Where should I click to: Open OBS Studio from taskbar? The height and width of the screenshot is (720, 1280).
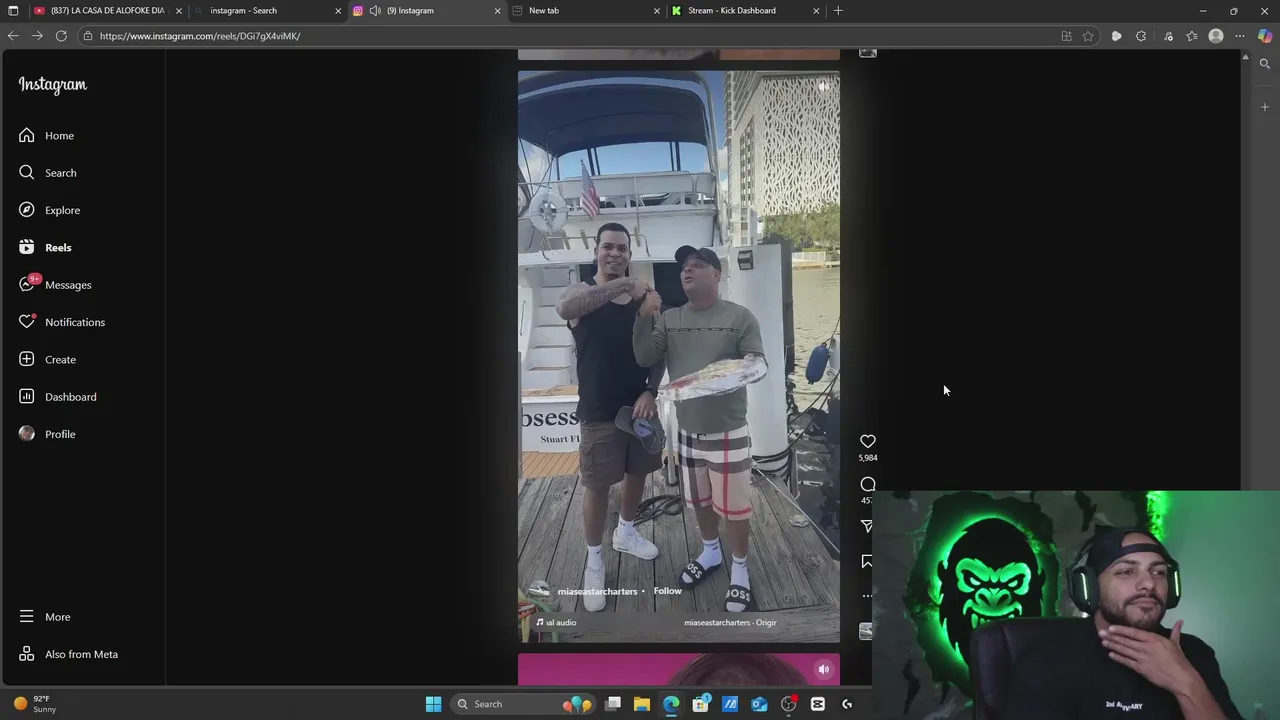(x=789, y=704)
